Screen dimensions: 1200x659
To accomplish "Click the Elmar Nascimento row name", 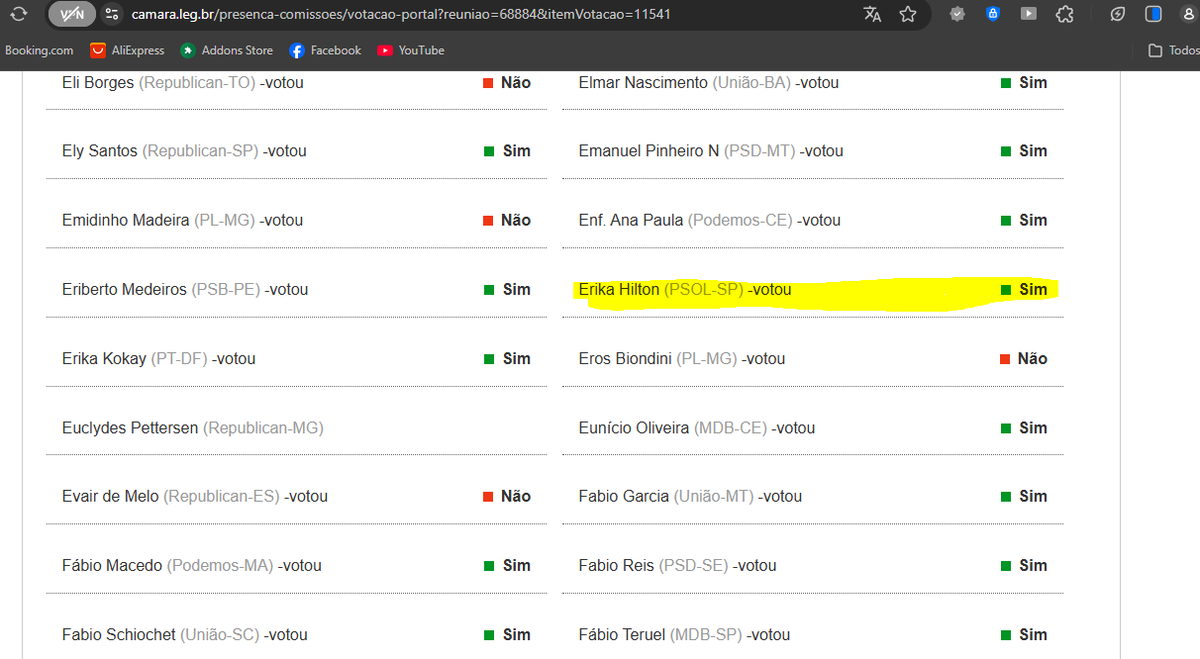I will click(643, 83).
